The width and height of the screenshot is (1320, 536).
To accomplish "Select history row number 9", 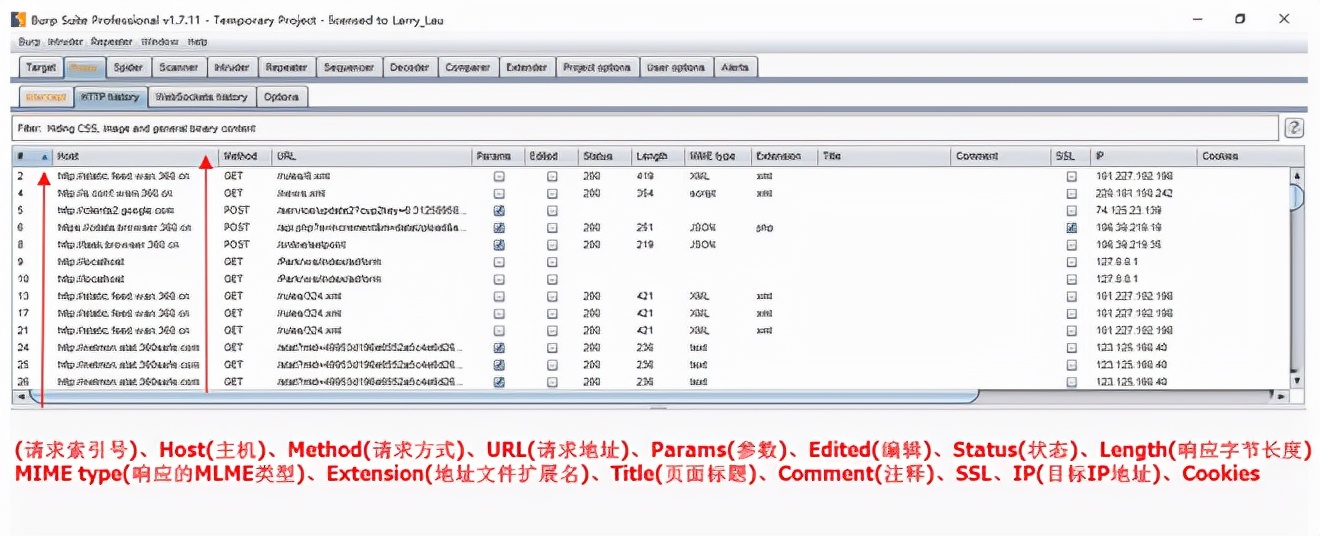I will 650,262.
